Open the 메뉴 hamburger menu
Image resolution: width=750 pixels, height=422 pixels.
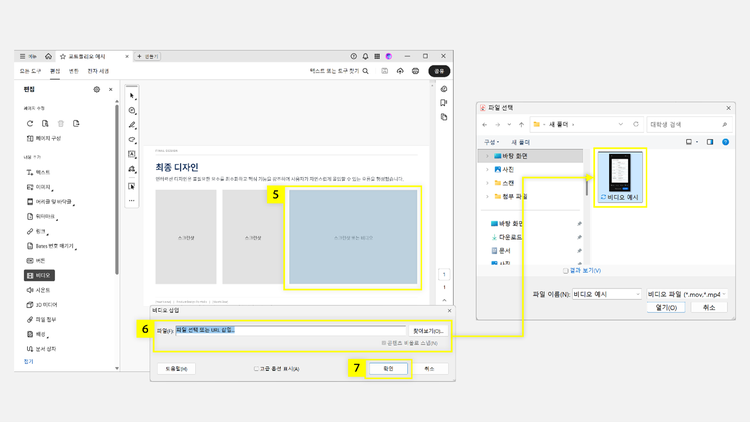pyautogui.click(x=28, y=56)
